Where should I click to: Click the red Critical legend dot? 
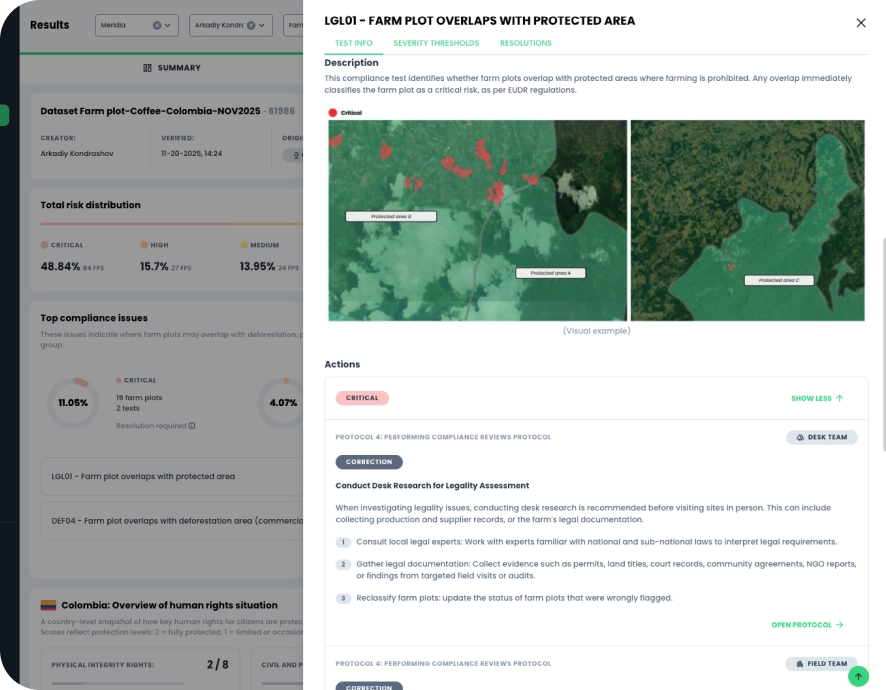(x=333, y=113)
